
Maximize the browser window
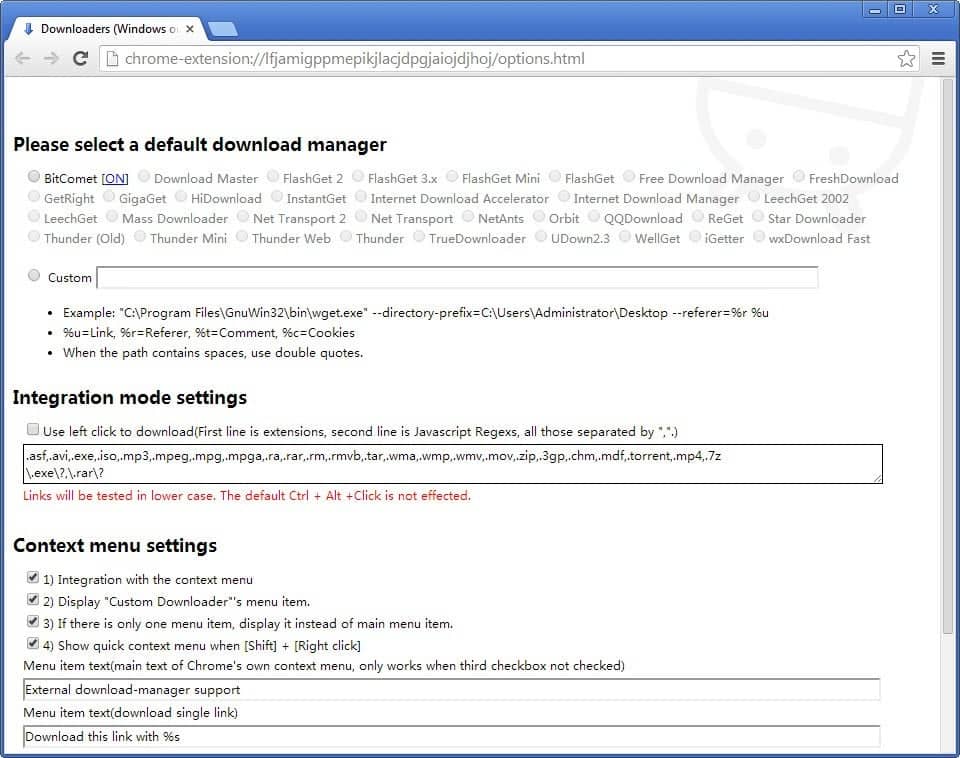point(900,9)
